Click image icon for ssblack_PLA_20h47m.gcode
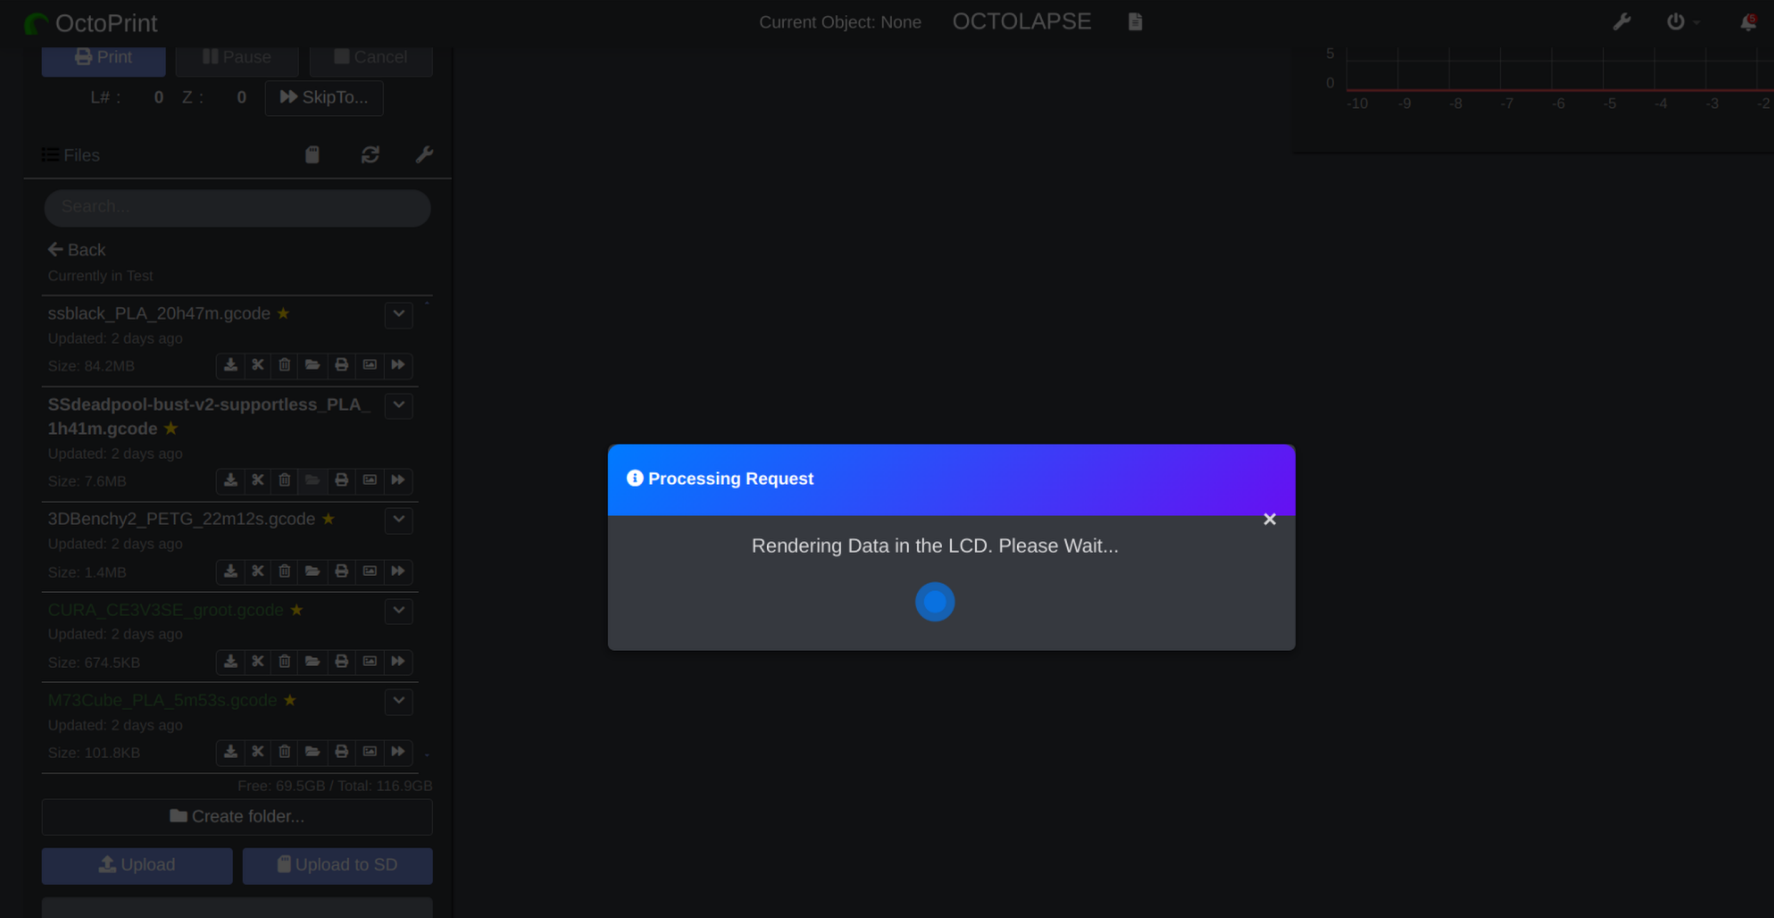 tap(370, 366)
